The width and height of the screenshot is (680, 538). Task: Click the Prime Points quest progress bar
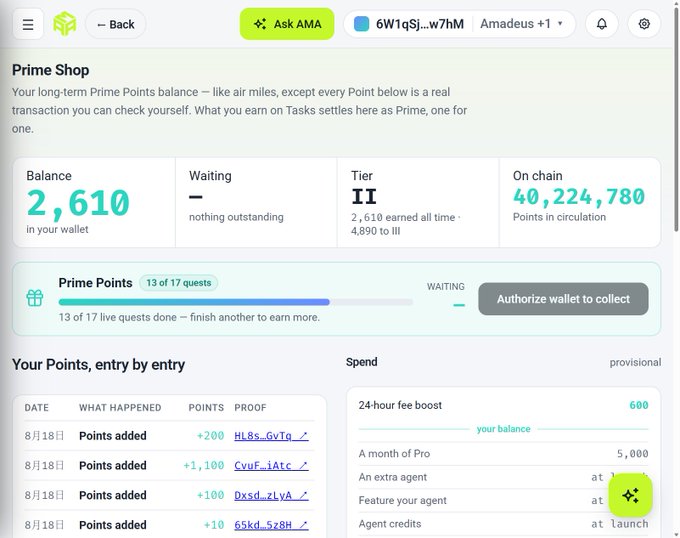(x=235, y=302)
